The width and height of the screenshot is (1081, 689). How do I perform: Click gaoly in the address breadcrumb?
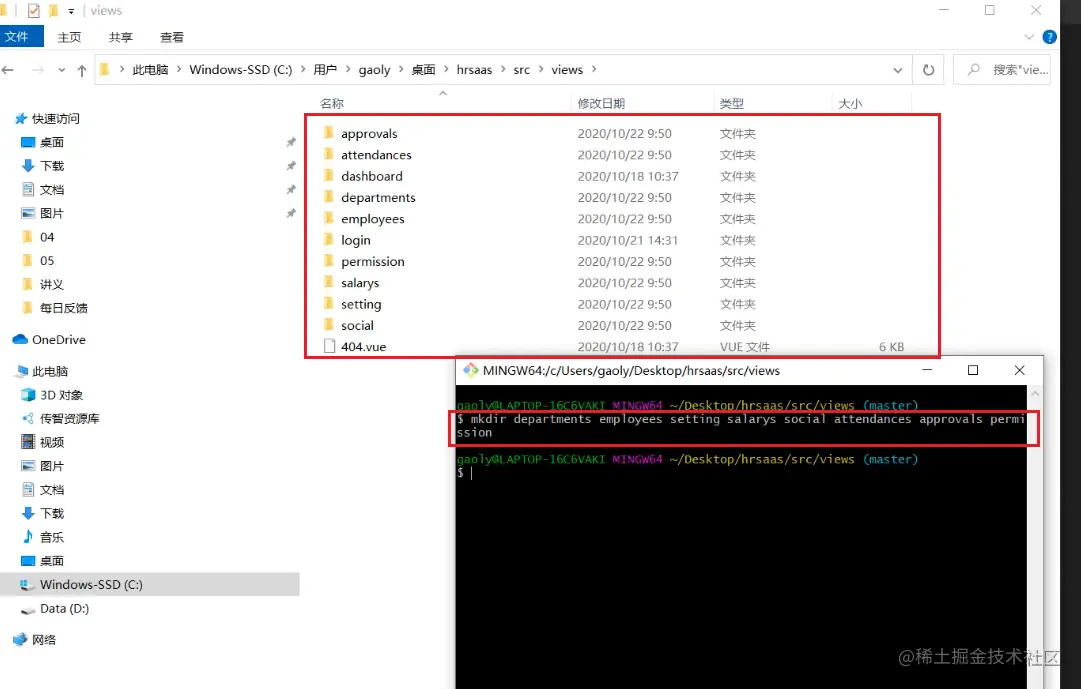coord(374,70)
